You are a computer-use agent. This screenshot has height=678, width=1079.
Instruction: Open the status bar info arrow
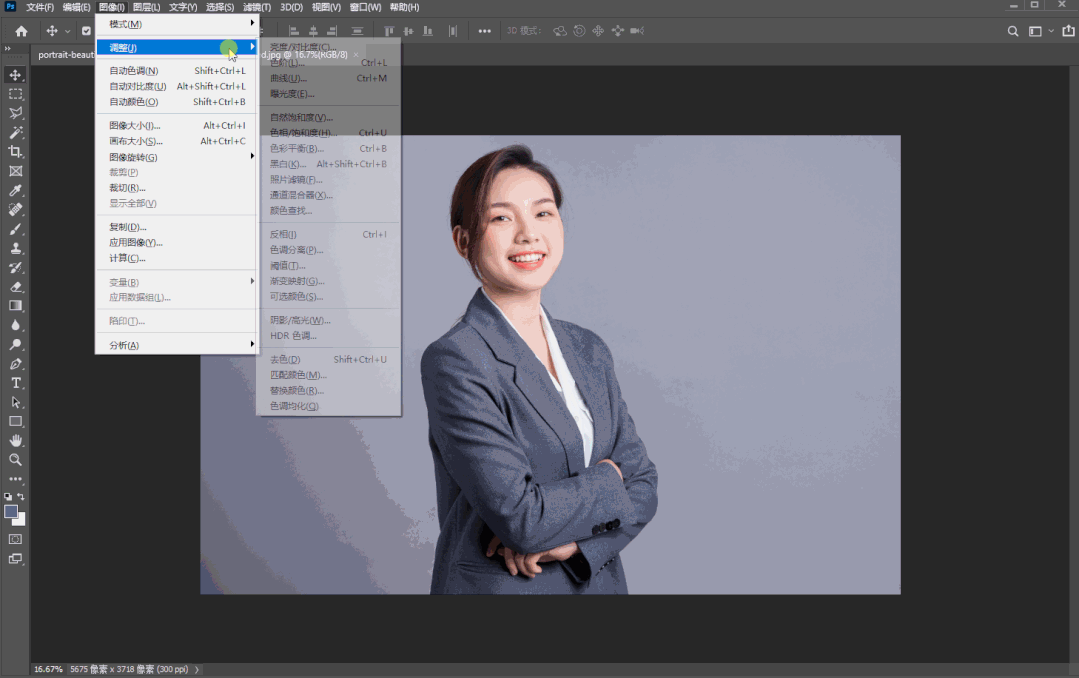pyautogui.click(x=197, y=669)
